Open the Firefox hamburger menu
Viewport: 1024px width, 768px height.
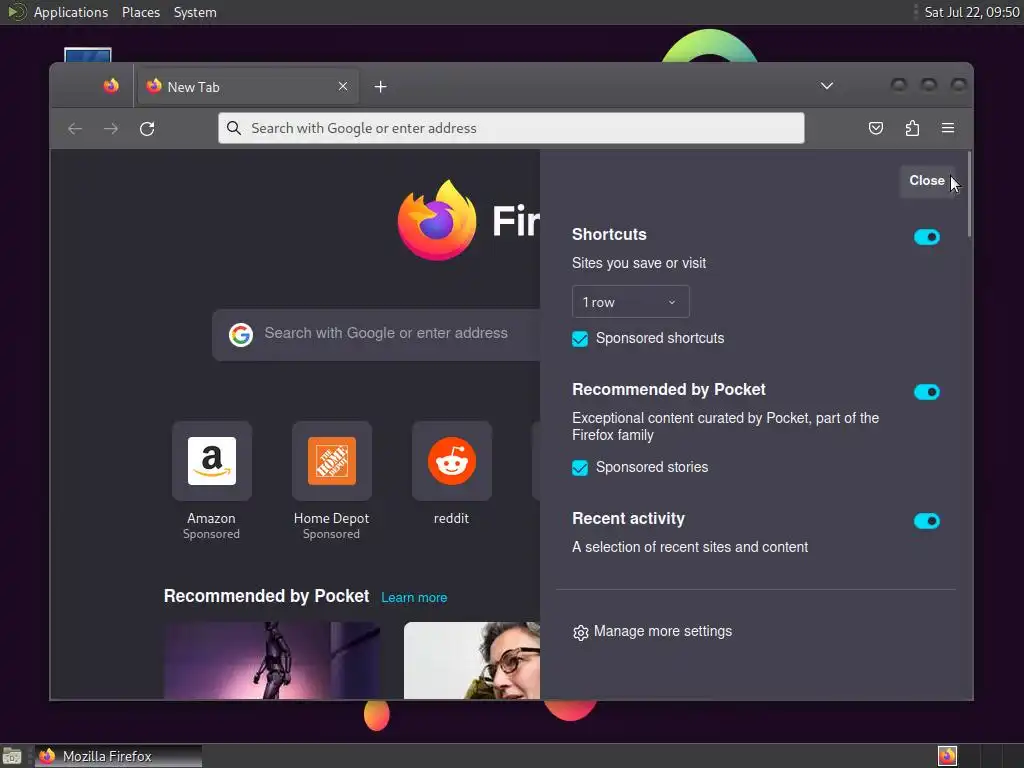coord(948,128)
